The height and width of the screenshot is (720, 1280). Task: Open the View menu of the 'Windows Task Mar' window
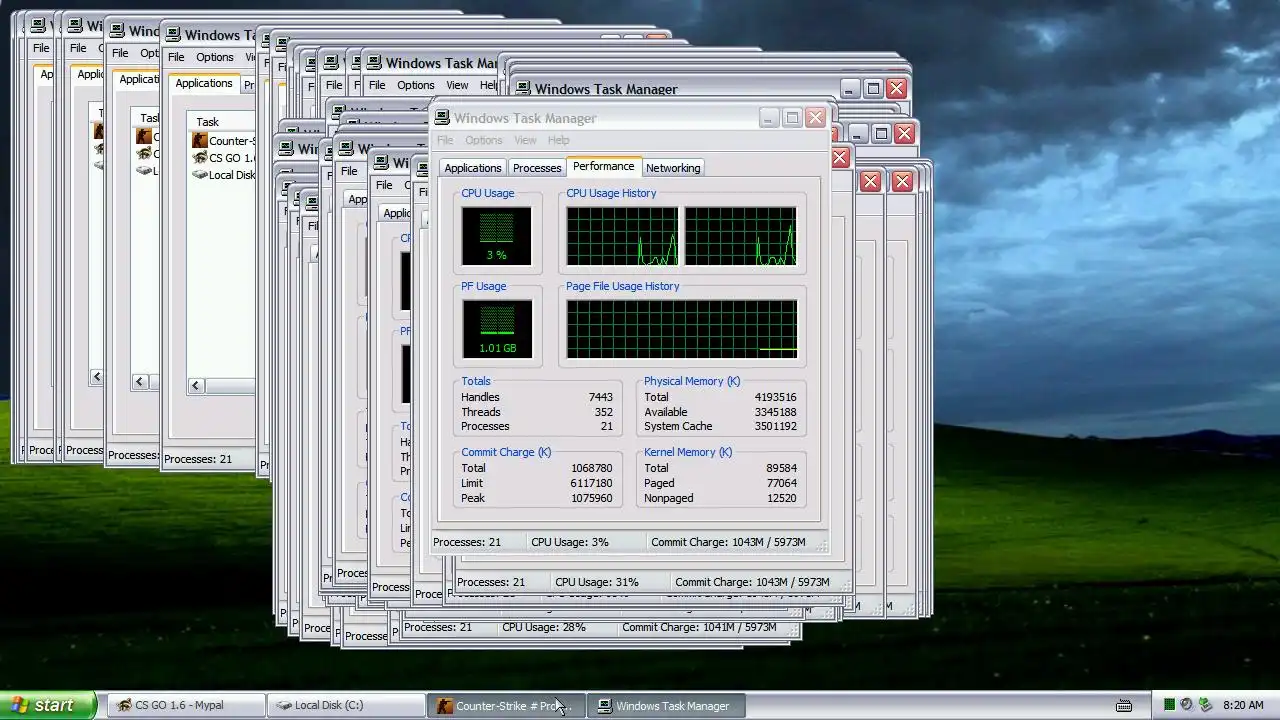tap(457, 85)
